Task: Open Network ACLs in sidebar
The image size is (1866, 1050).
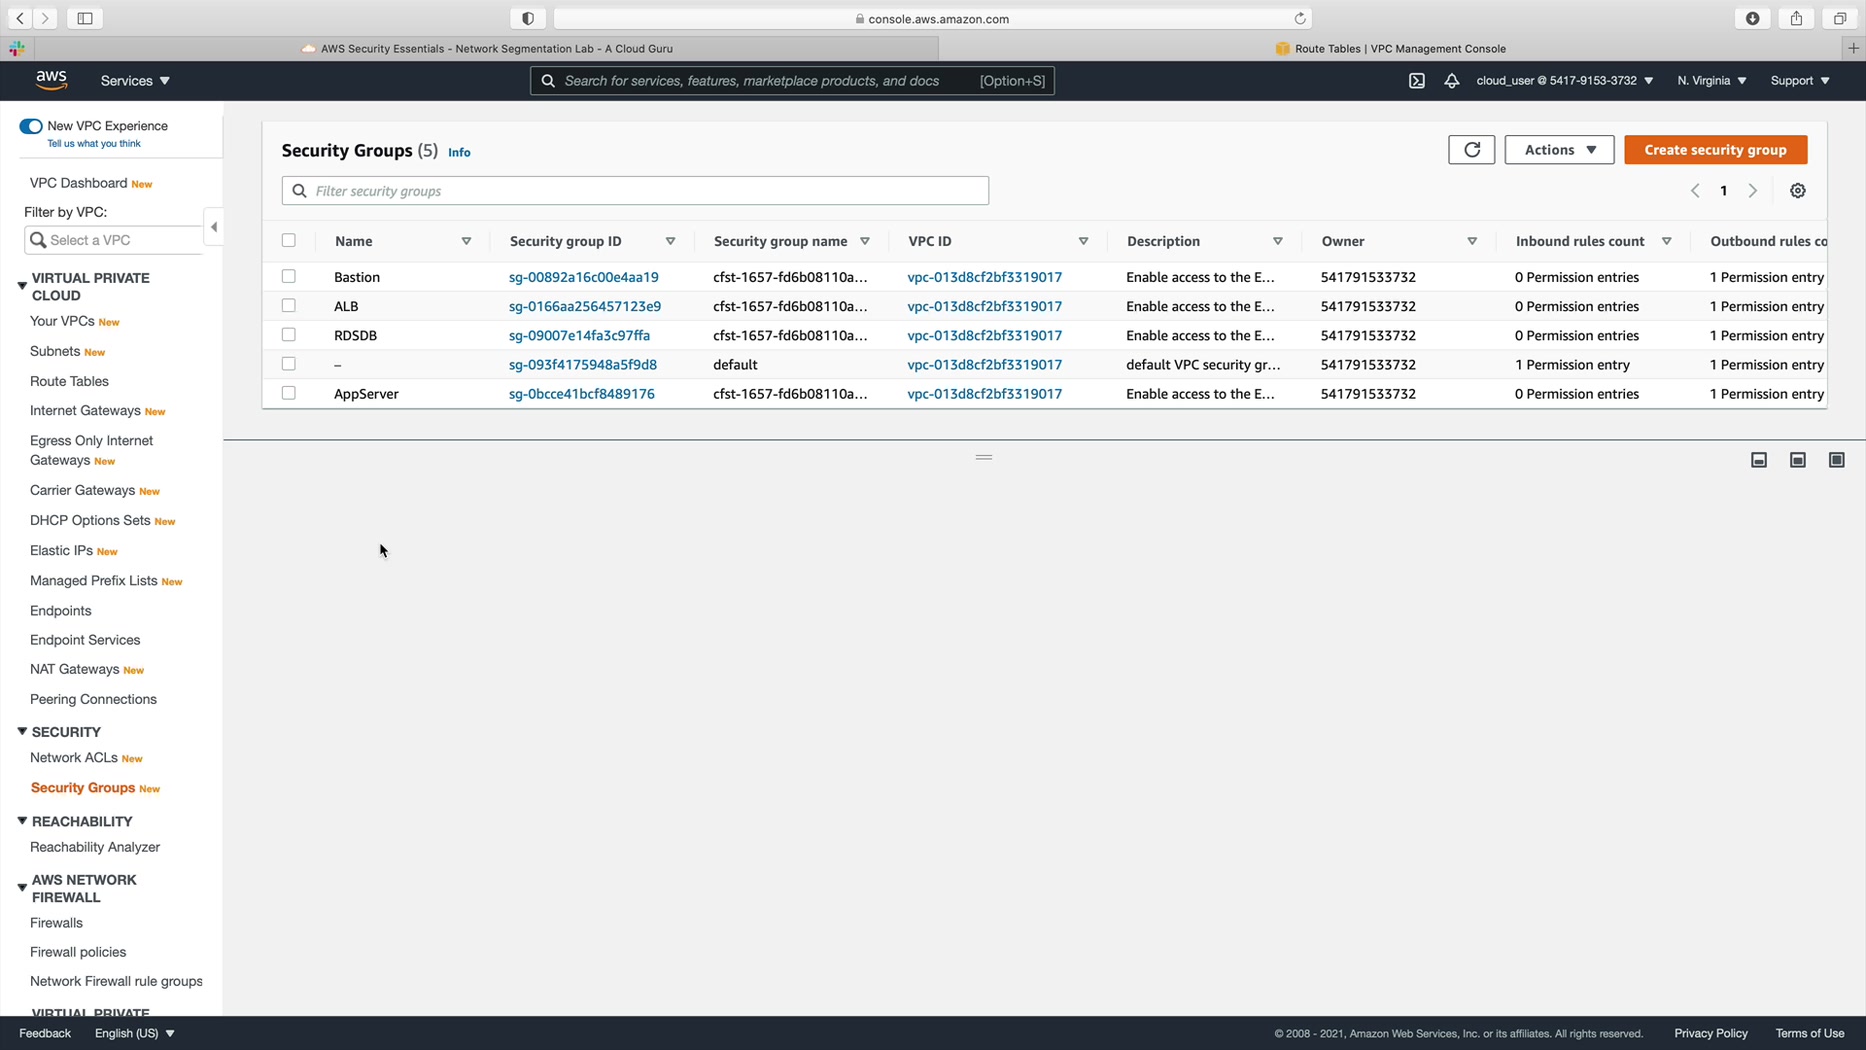Action: [x=74, y=758]
